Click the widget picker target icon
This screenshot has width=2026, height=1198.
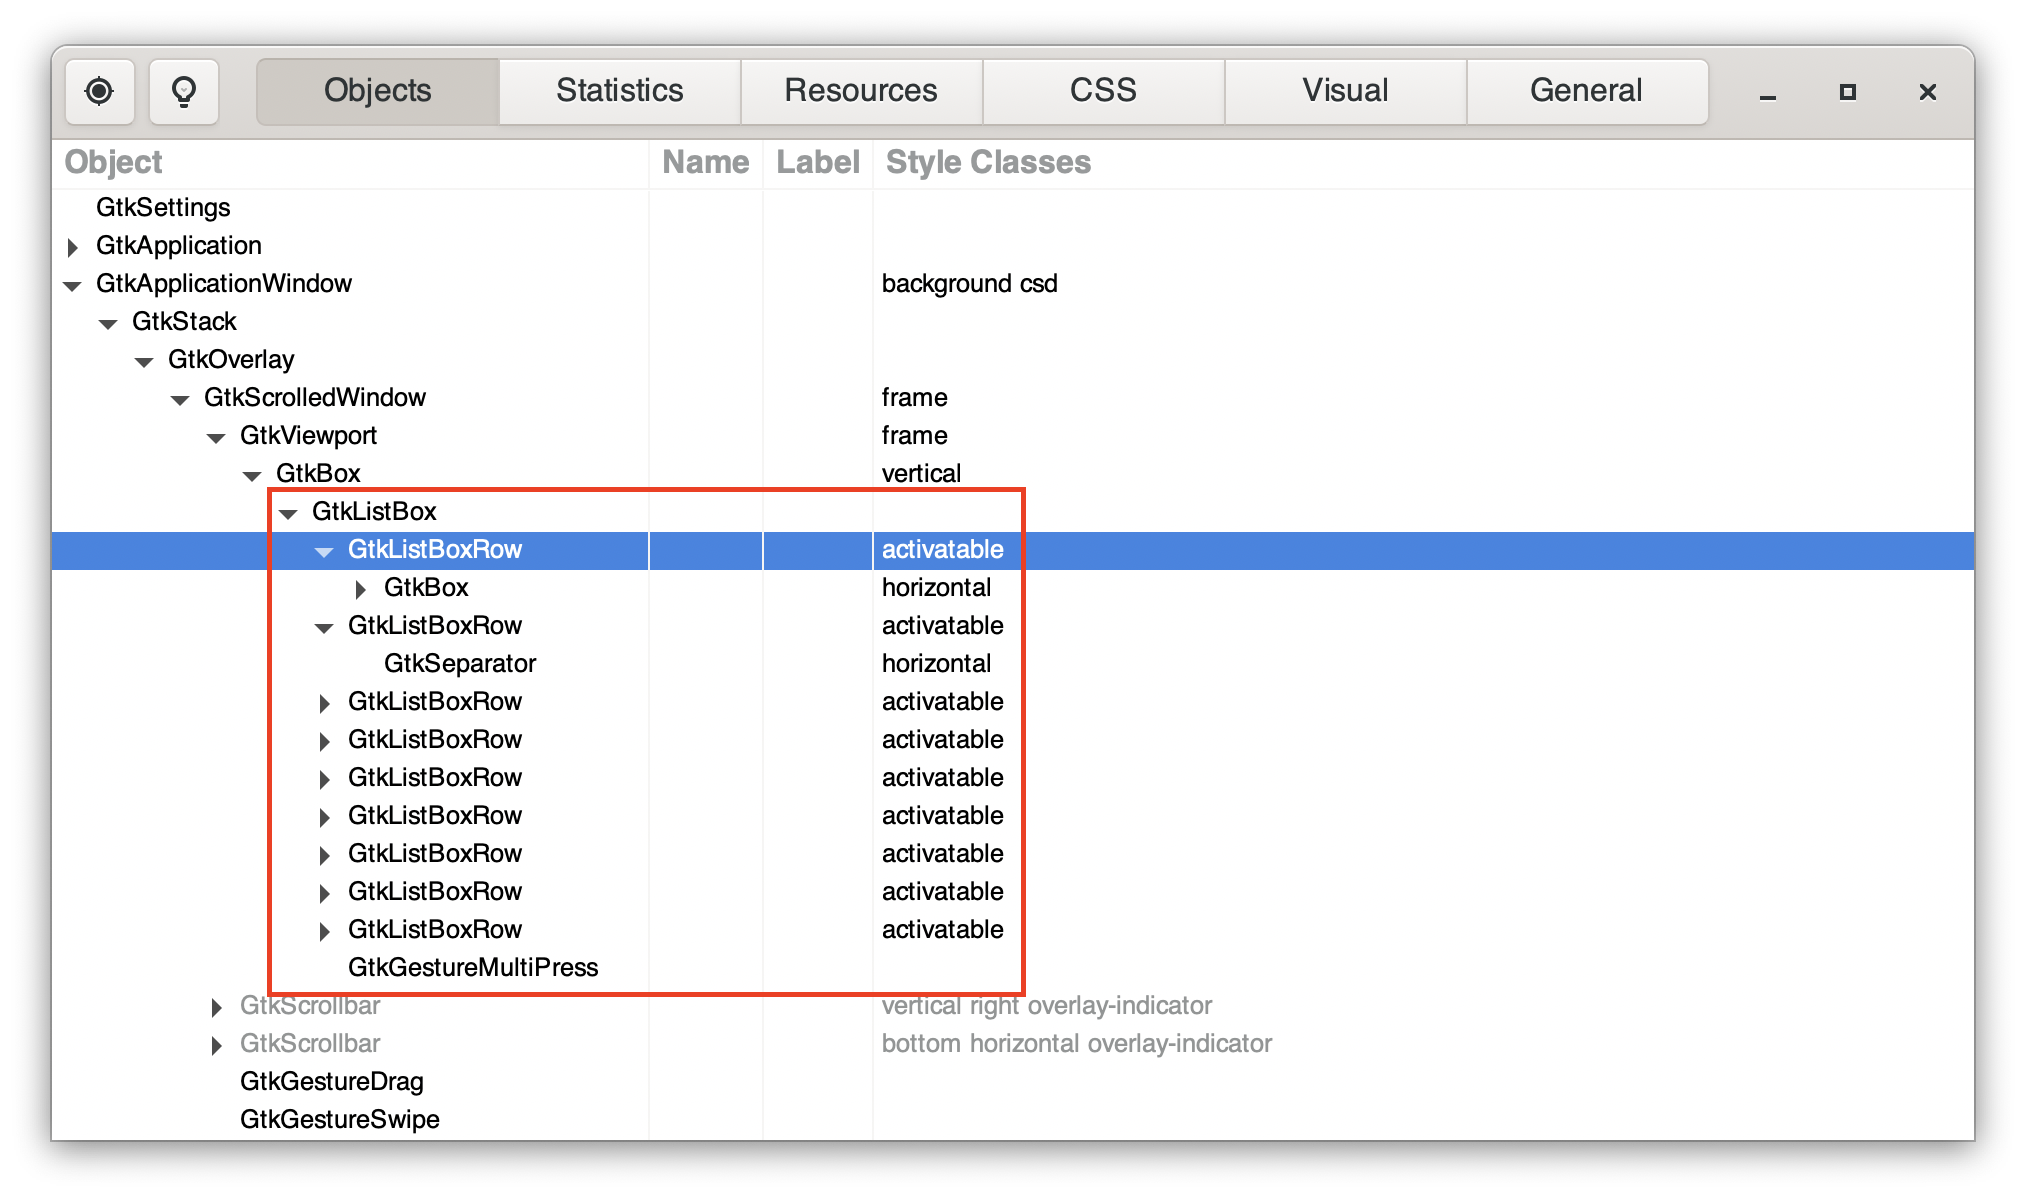click(x=100, y=91)
